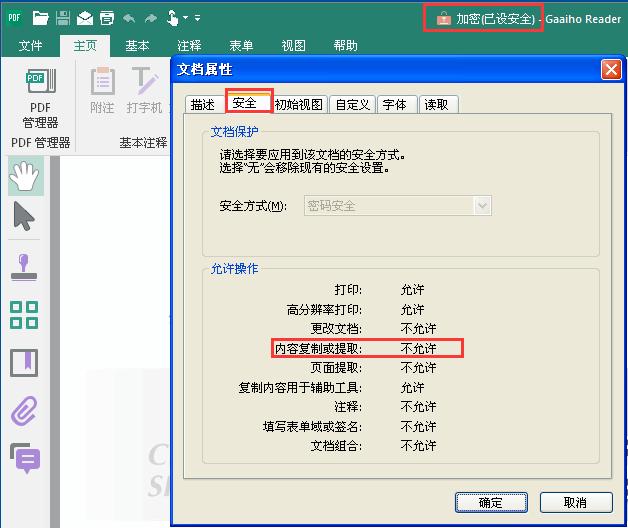Click the 允许操作 group heading
This screenshot has height=528, width=628.
pyautogui.click(x=235, y=268)
